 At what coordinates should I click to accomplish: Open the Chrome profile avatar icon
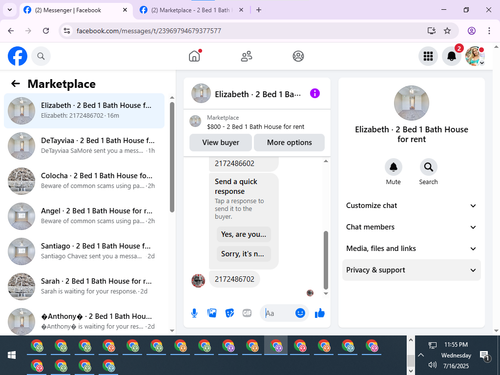(471, 31)
